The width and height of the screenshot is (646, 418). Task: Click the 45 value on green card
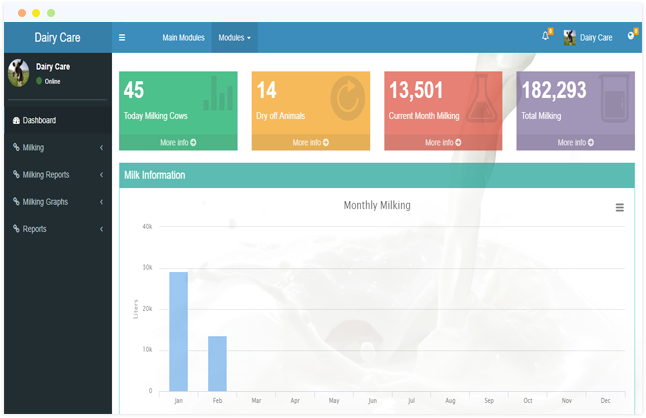coord(134,90)
